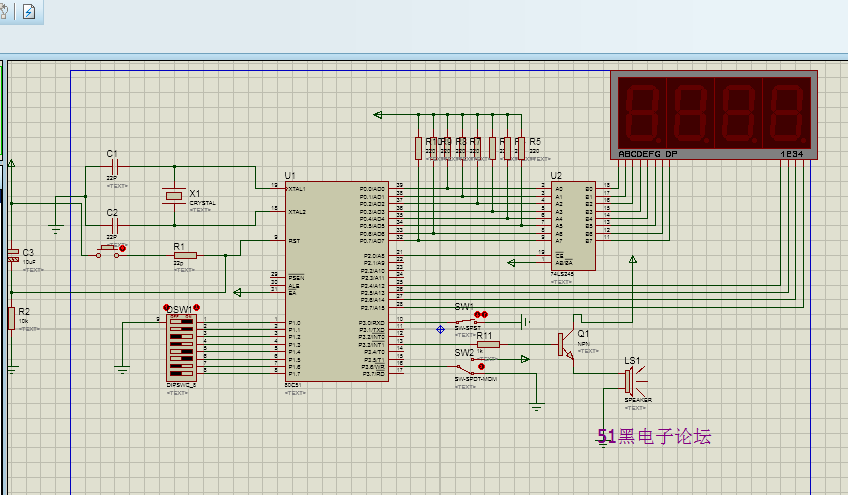Click the C2 capacitor symbol
The width and height of the screenshot is (848, 495).
(x=113, y=226)
